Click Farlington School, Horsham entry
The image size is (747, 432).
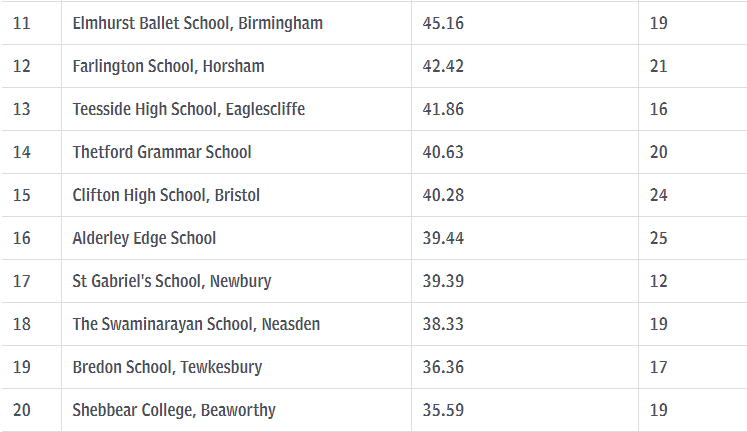pyautogui.click(x=168, y=66)
